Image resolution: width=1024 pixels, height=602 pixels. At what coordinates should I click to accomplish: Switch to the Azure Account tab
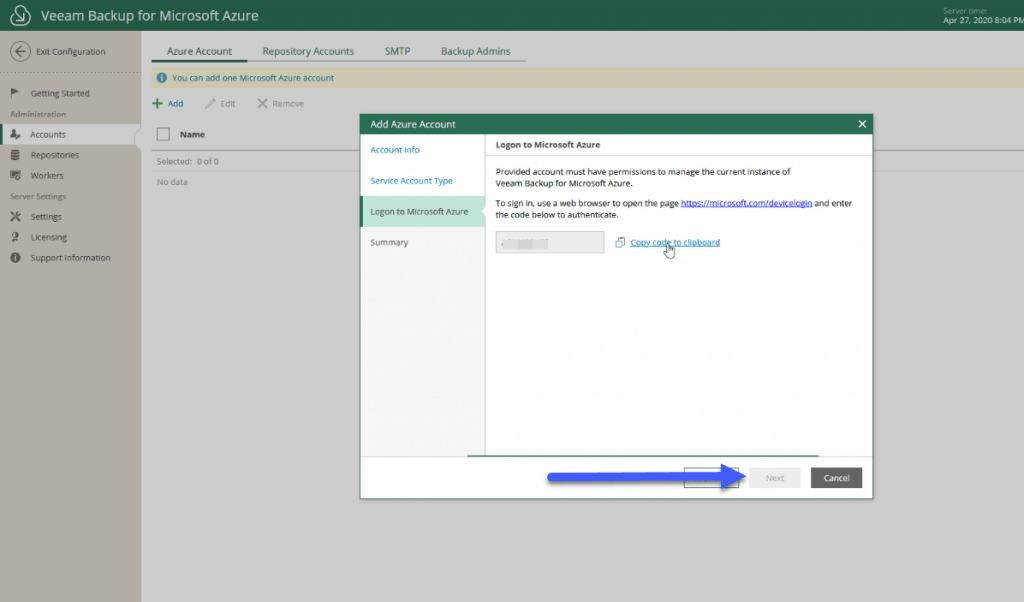coord(199,51)
